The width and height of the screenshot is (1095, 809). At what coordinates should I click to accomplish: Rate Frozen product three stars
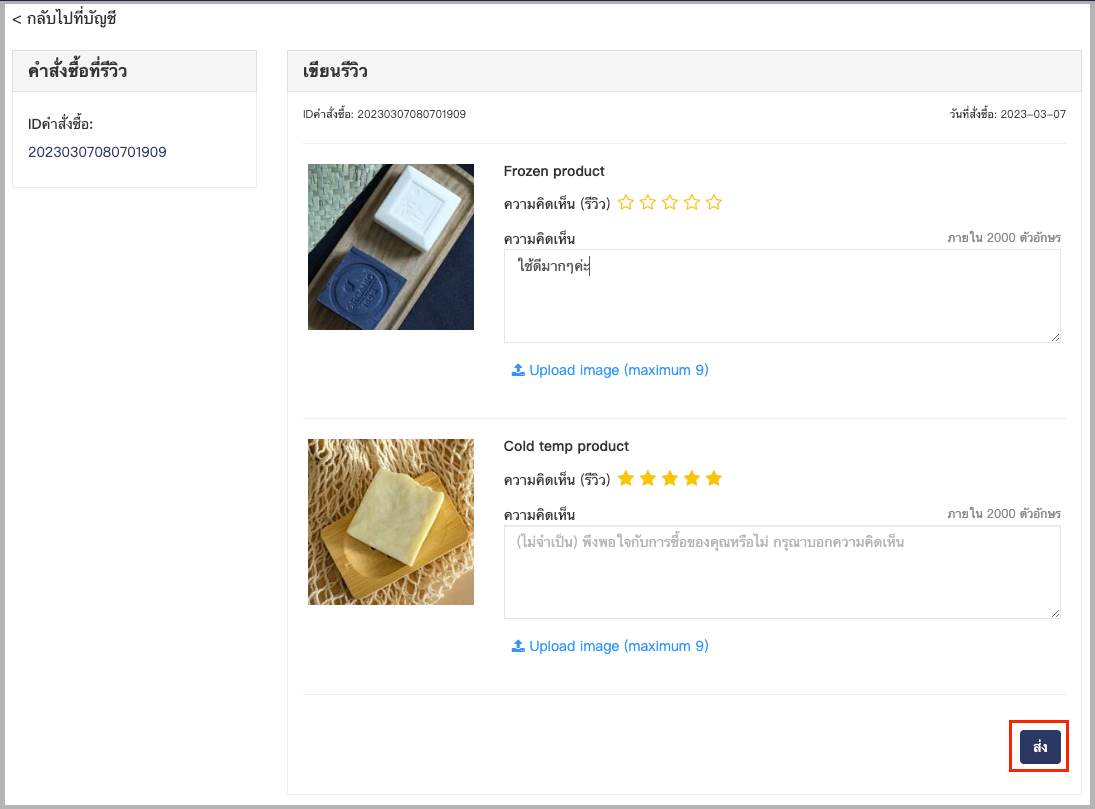(x=670, y=203)
